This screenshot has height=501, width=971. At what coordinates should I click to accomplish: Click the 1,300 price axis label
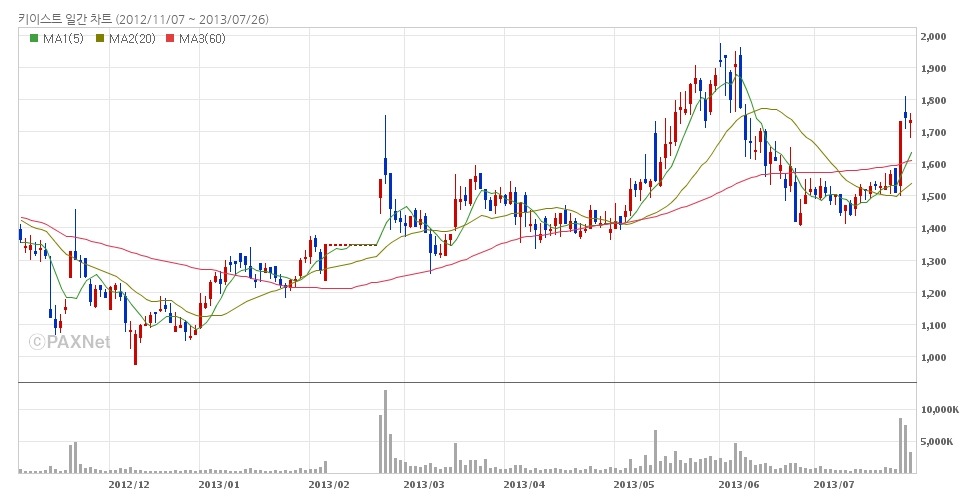(933, 261)
